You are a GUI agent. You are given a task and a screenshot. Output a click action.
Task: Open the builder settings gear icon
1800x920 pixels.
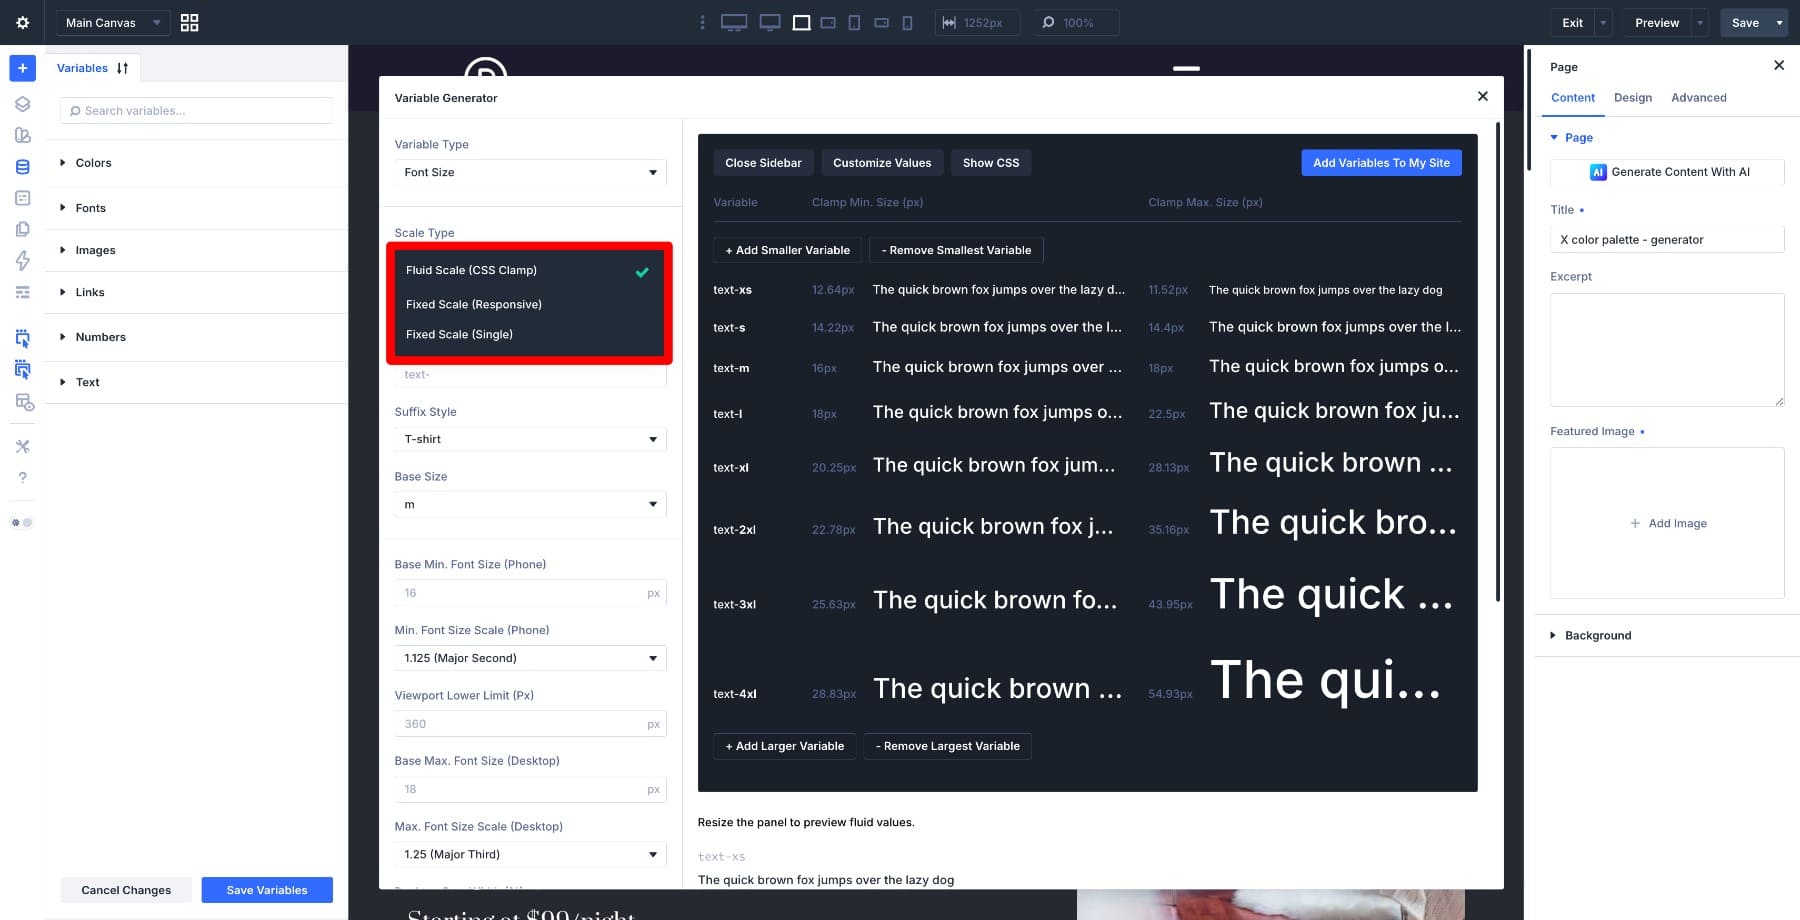pyautogui.click(x=22, y=22)
